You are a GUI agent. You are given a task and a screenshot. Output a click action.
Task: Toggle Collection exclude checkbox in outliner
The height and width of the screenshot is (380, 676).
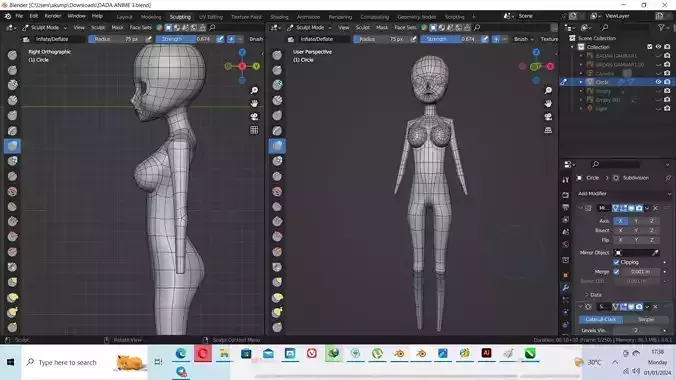650,47
